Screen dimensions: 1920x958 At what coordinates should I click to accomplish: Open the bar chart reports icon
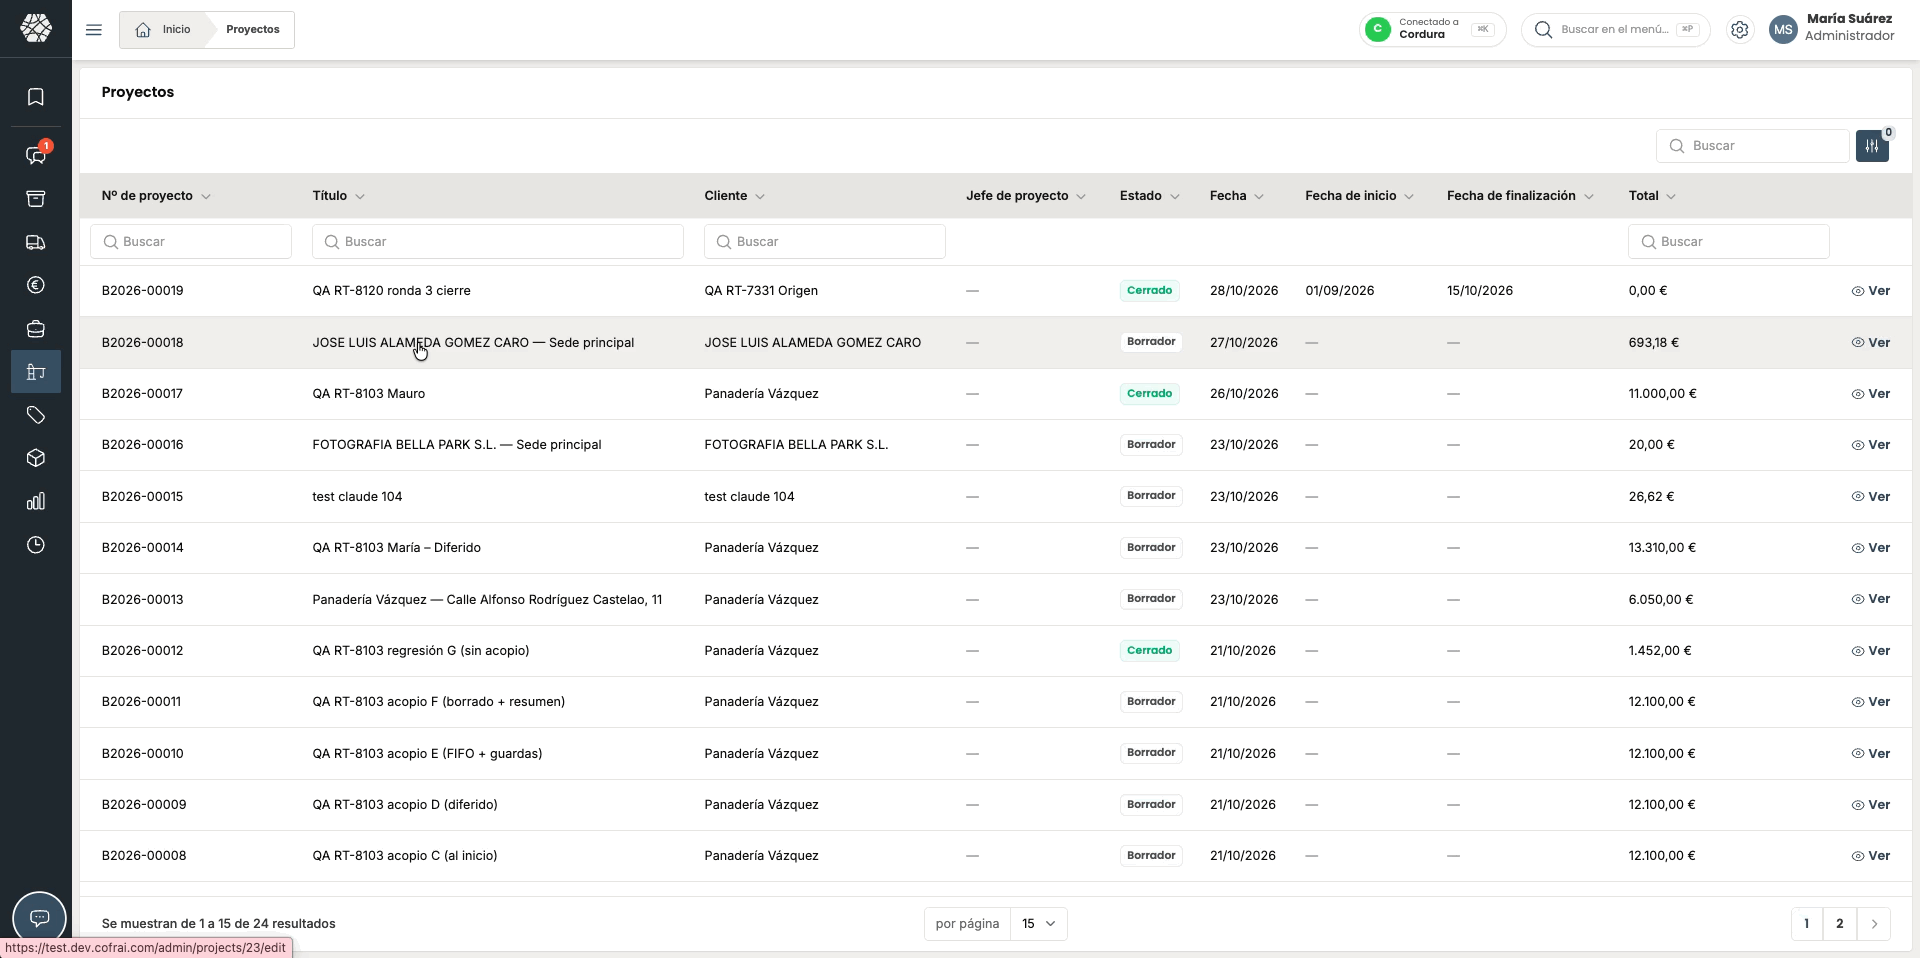click(36, 501)
